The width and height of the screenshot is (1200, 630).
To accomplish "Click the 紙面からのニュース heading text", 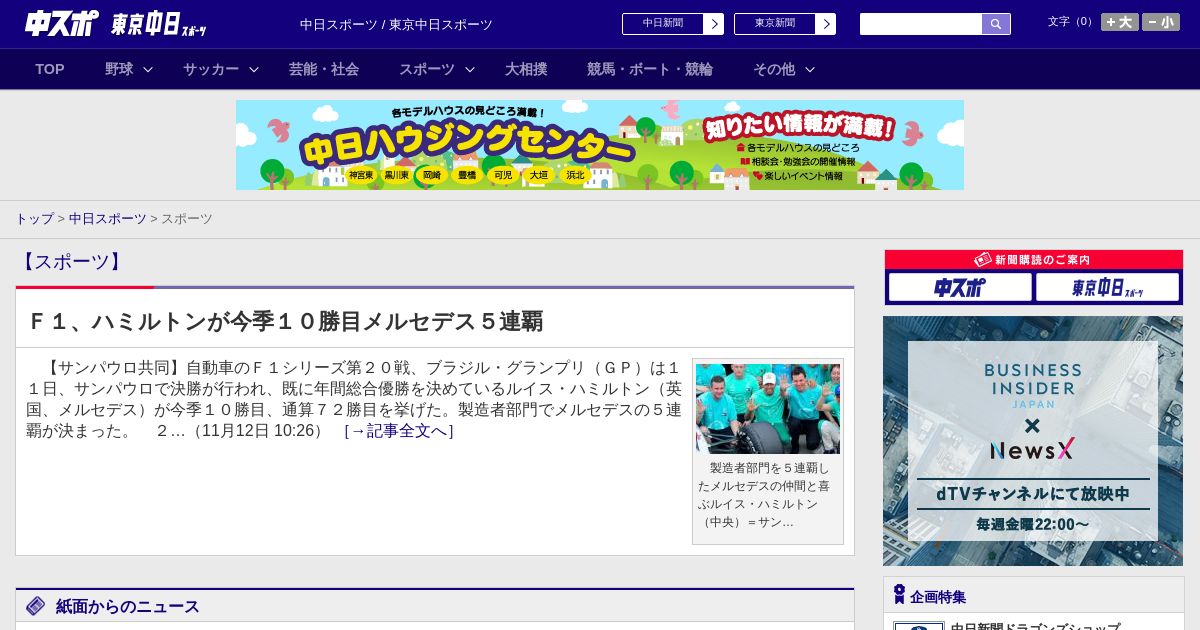I will [128, 606].
